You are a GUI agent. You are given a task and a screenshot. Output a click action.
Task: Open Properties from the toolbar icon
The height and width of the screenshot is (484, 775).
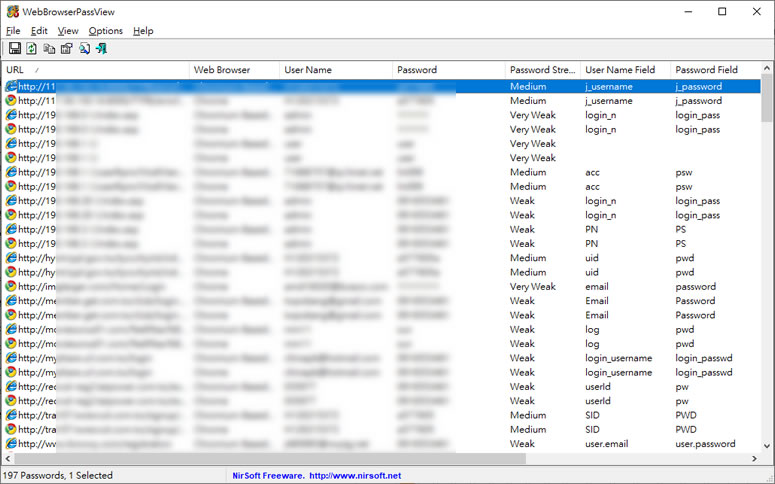(x=66, y=48)
